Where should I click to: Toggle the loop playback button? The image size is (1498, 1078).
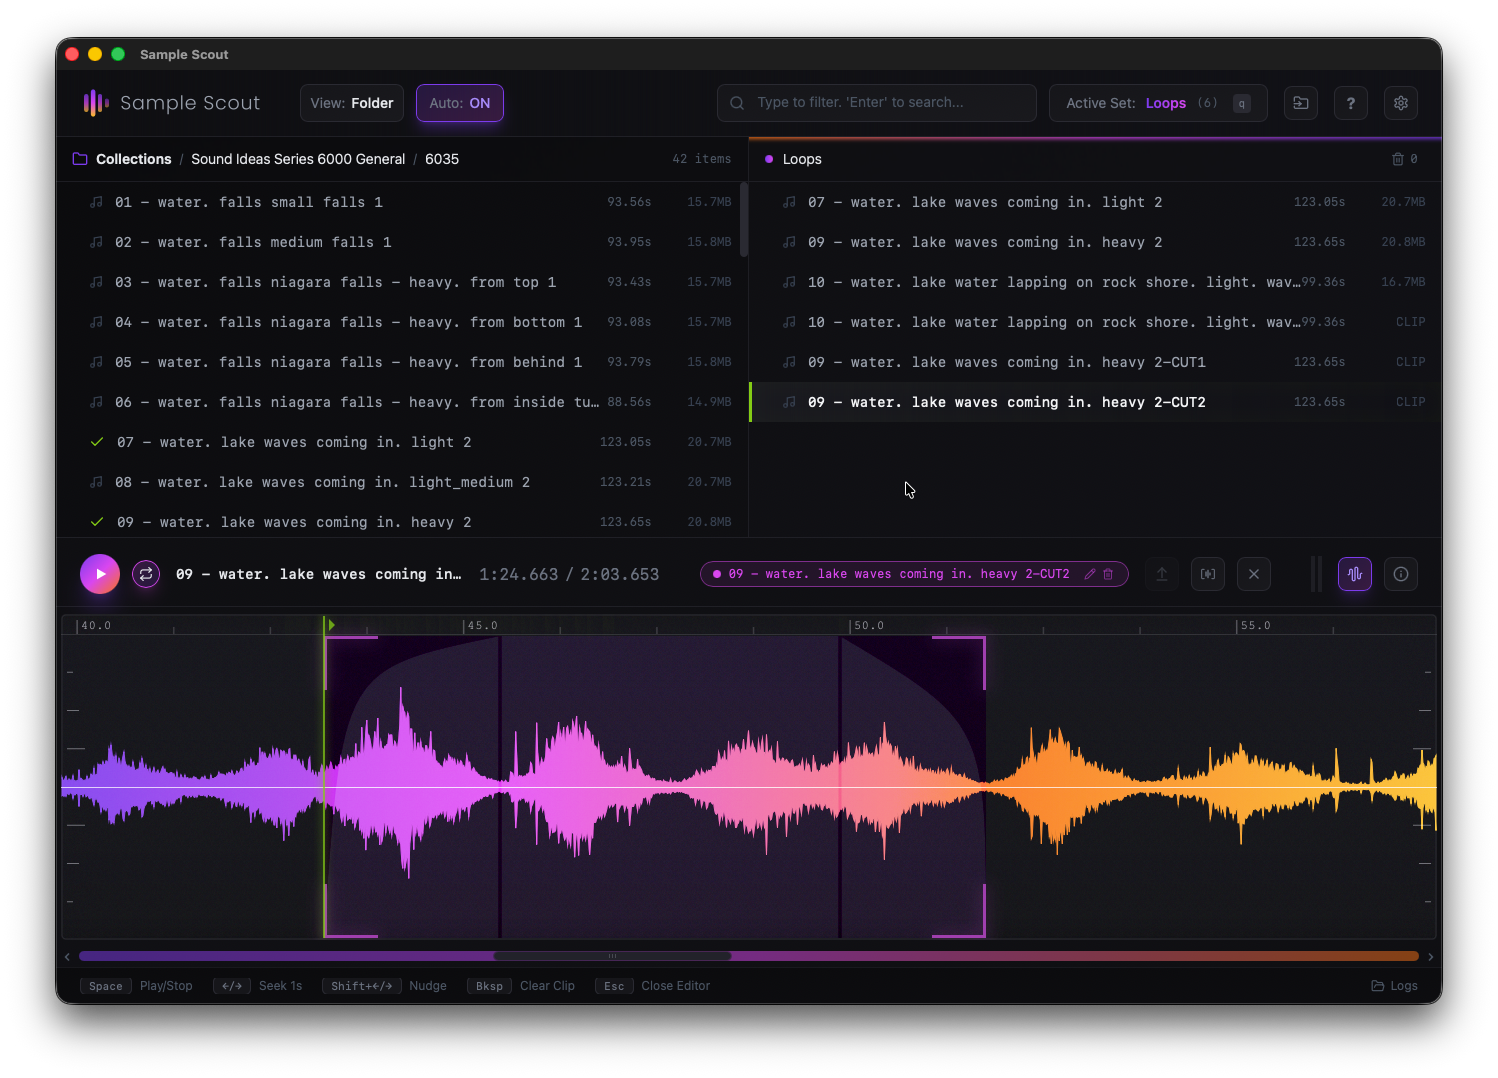(x=146, y=574)
